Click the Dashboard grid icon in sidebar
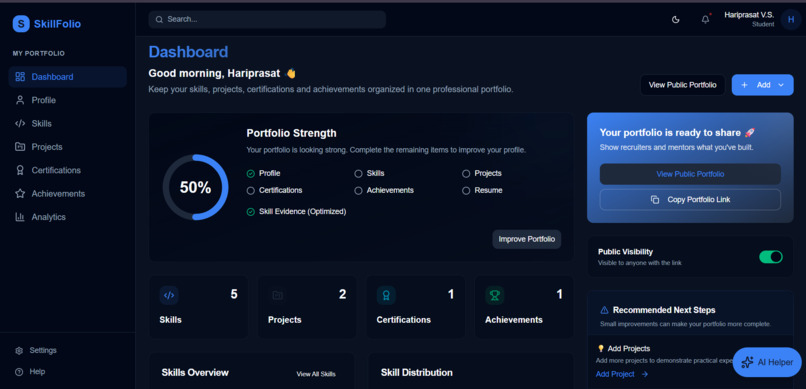This screenshot has height=389, width=806. click(20, 77)
